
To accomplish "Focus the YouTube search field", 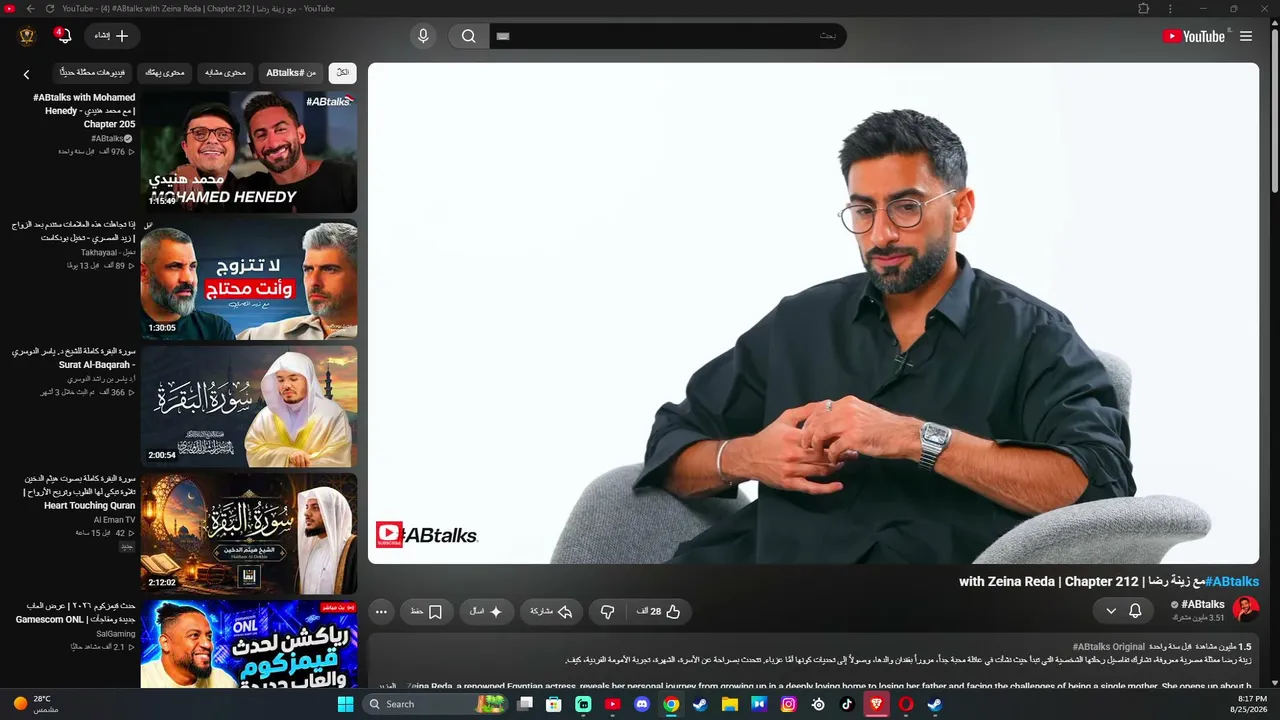I will [667, 36].
